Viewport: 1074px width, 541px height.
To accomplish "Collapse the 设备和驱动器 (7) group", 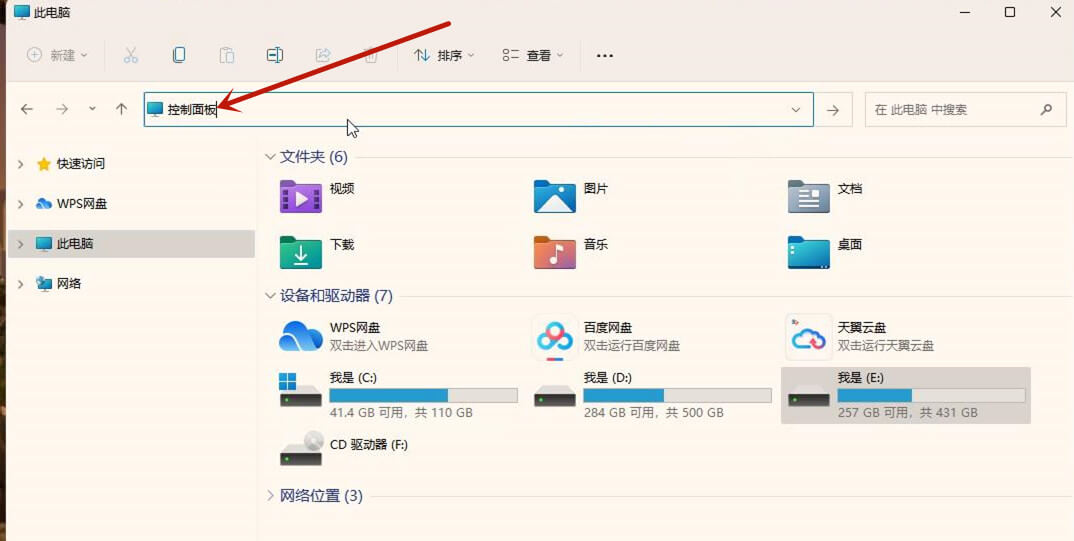I will click(x=270, y=296).
